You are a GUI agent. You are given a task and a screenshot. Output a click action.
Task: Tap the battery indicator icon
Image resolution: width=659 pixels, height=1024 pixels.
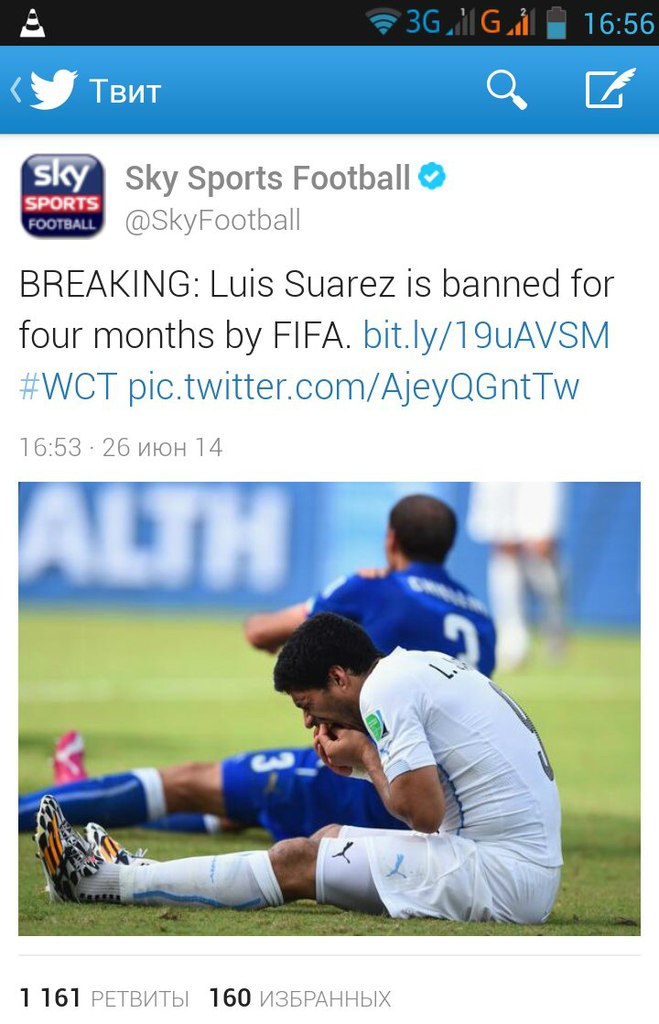(556, 23)
